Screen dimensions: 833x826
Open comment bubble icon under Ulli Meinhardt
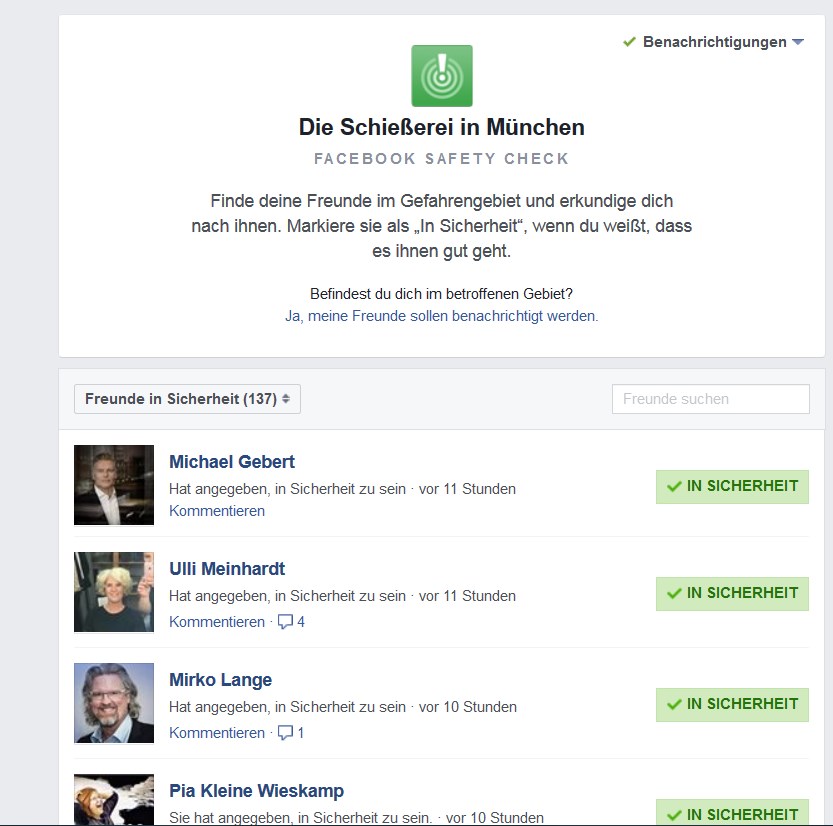pyautogui.click(x=285, y=621)
